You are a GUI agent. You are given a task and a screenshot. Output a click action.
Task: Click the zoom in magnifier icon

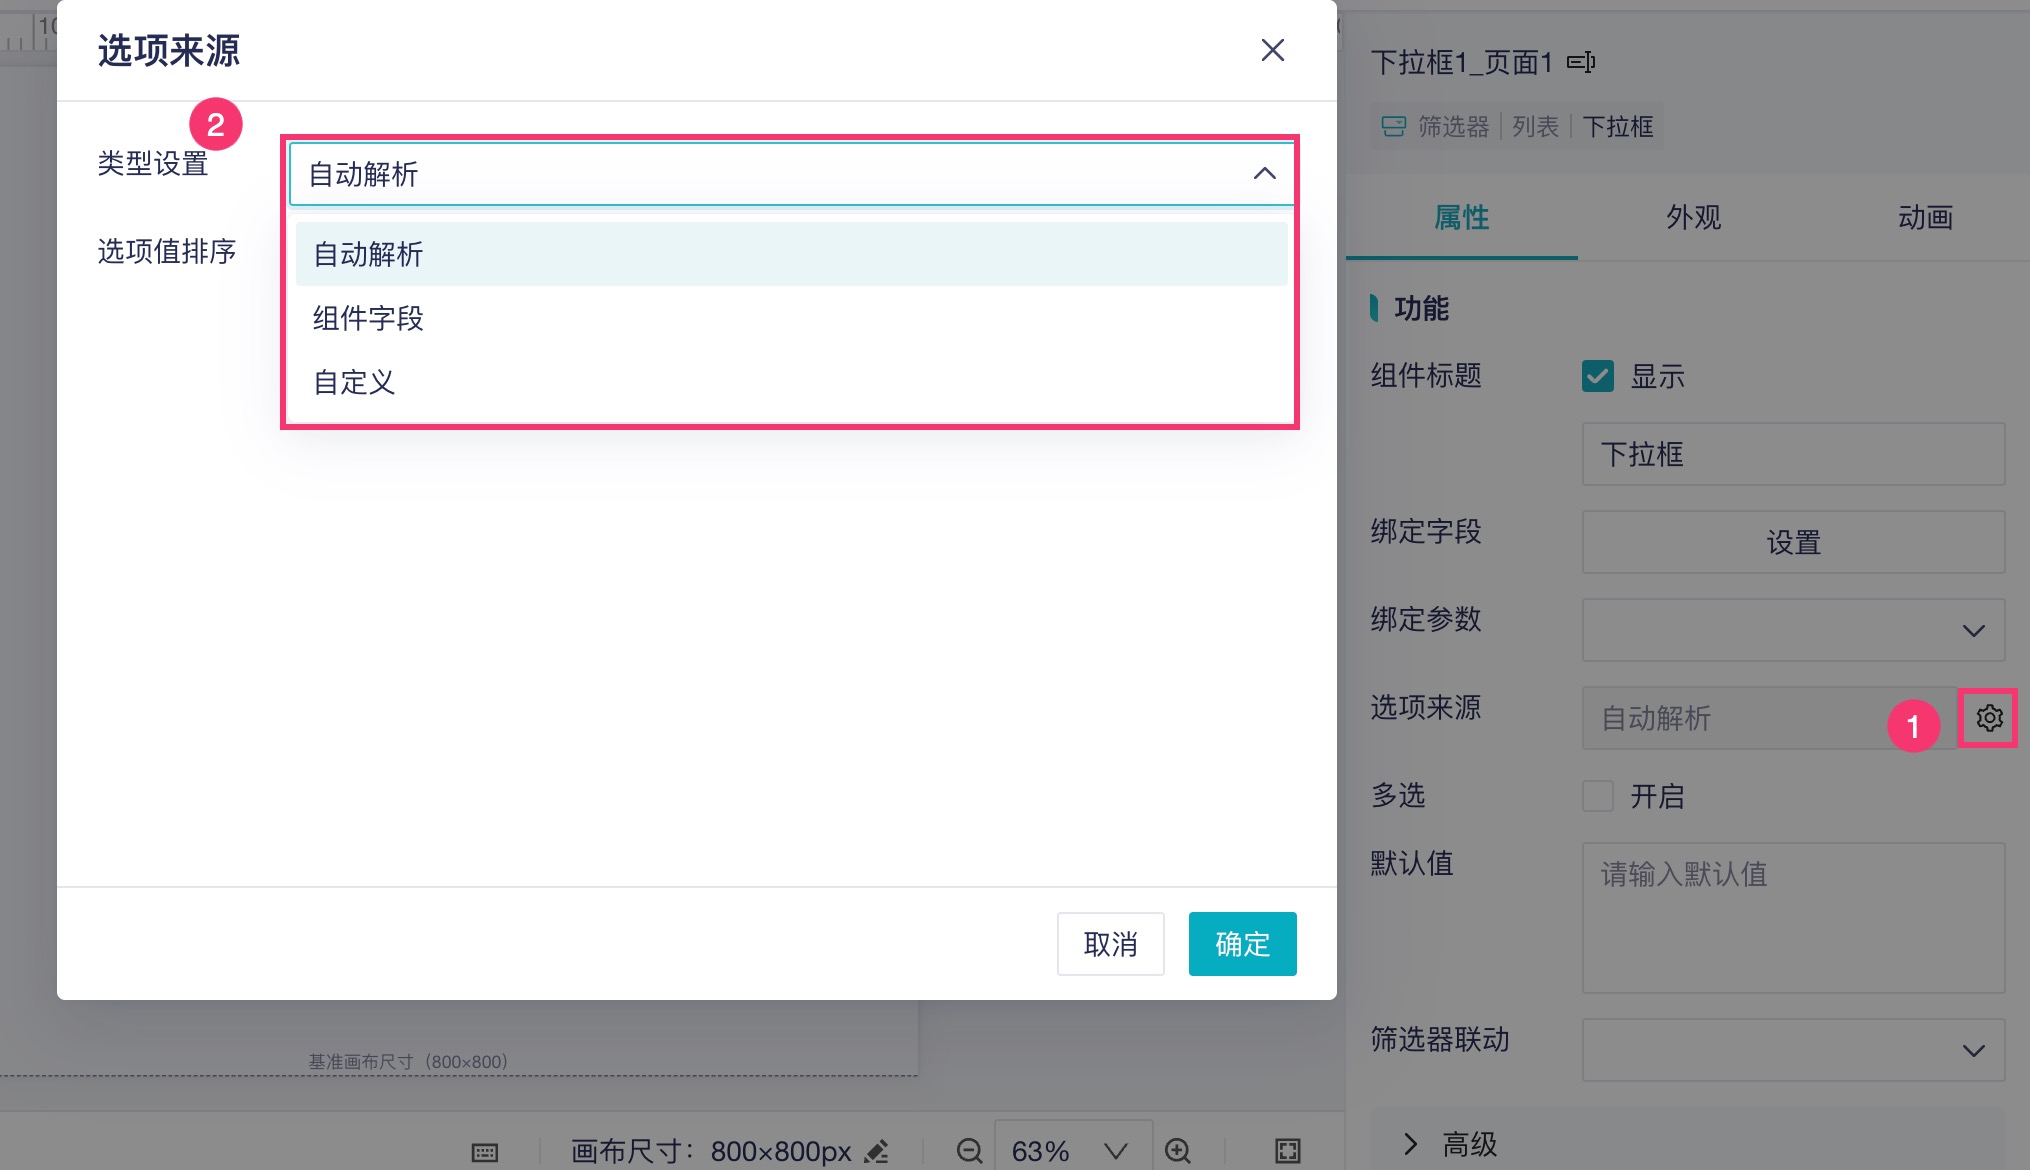[1178, 1150]
